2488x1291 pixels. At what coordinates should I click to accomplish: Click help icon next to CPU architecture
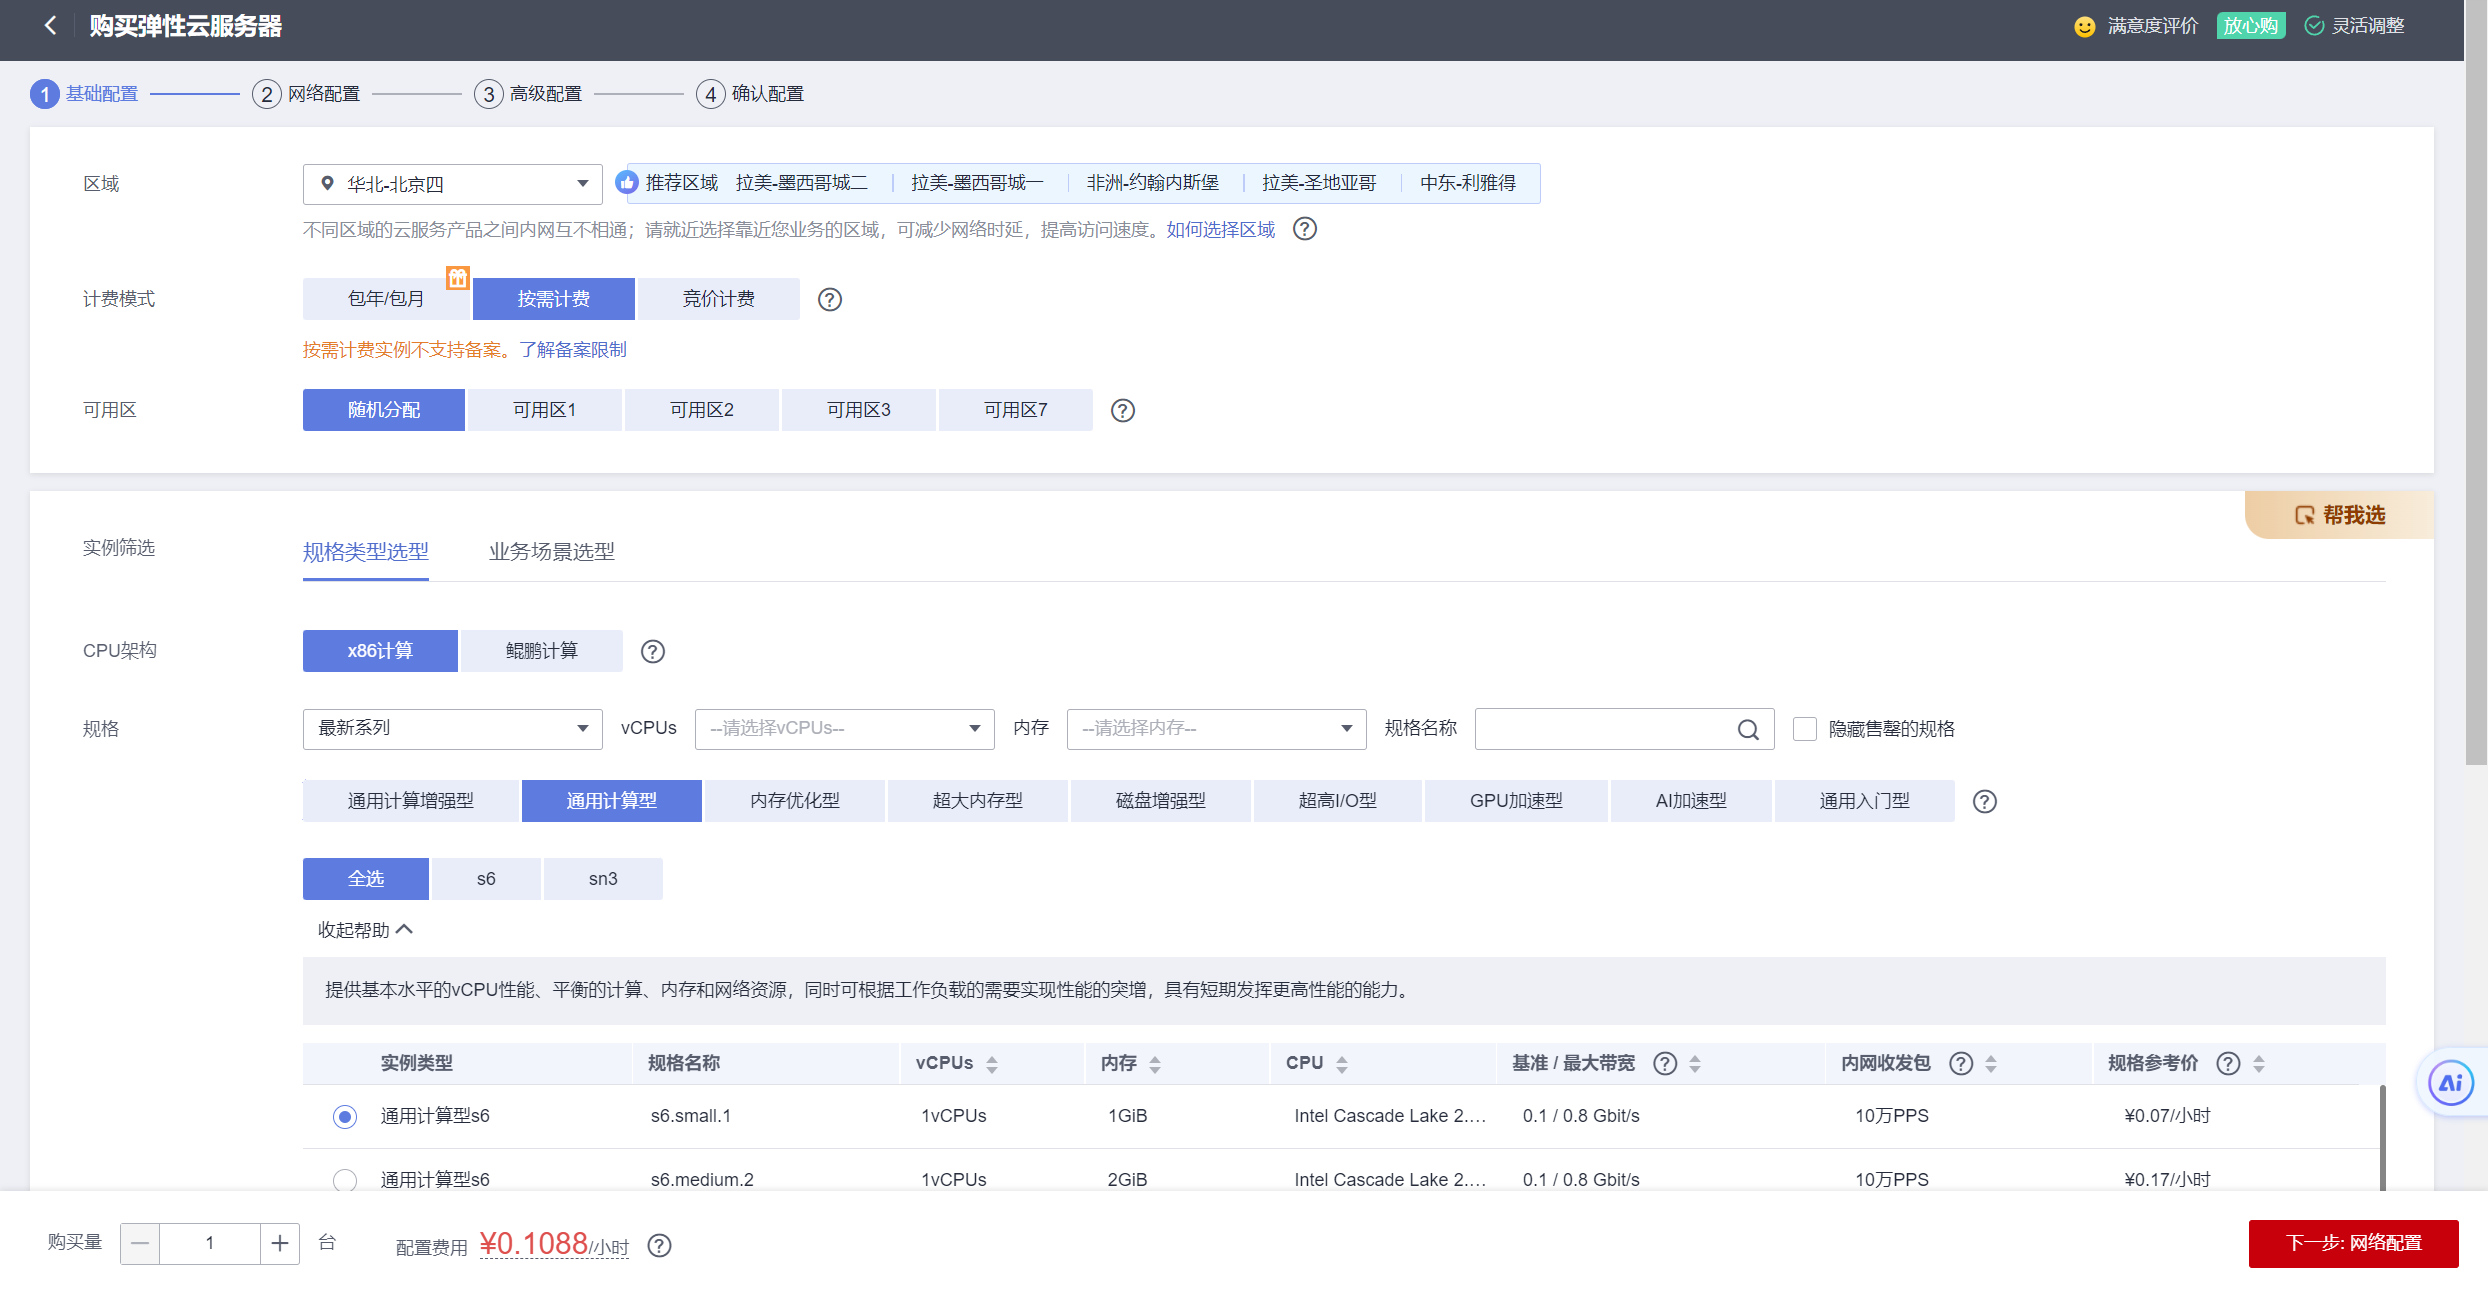652,652
